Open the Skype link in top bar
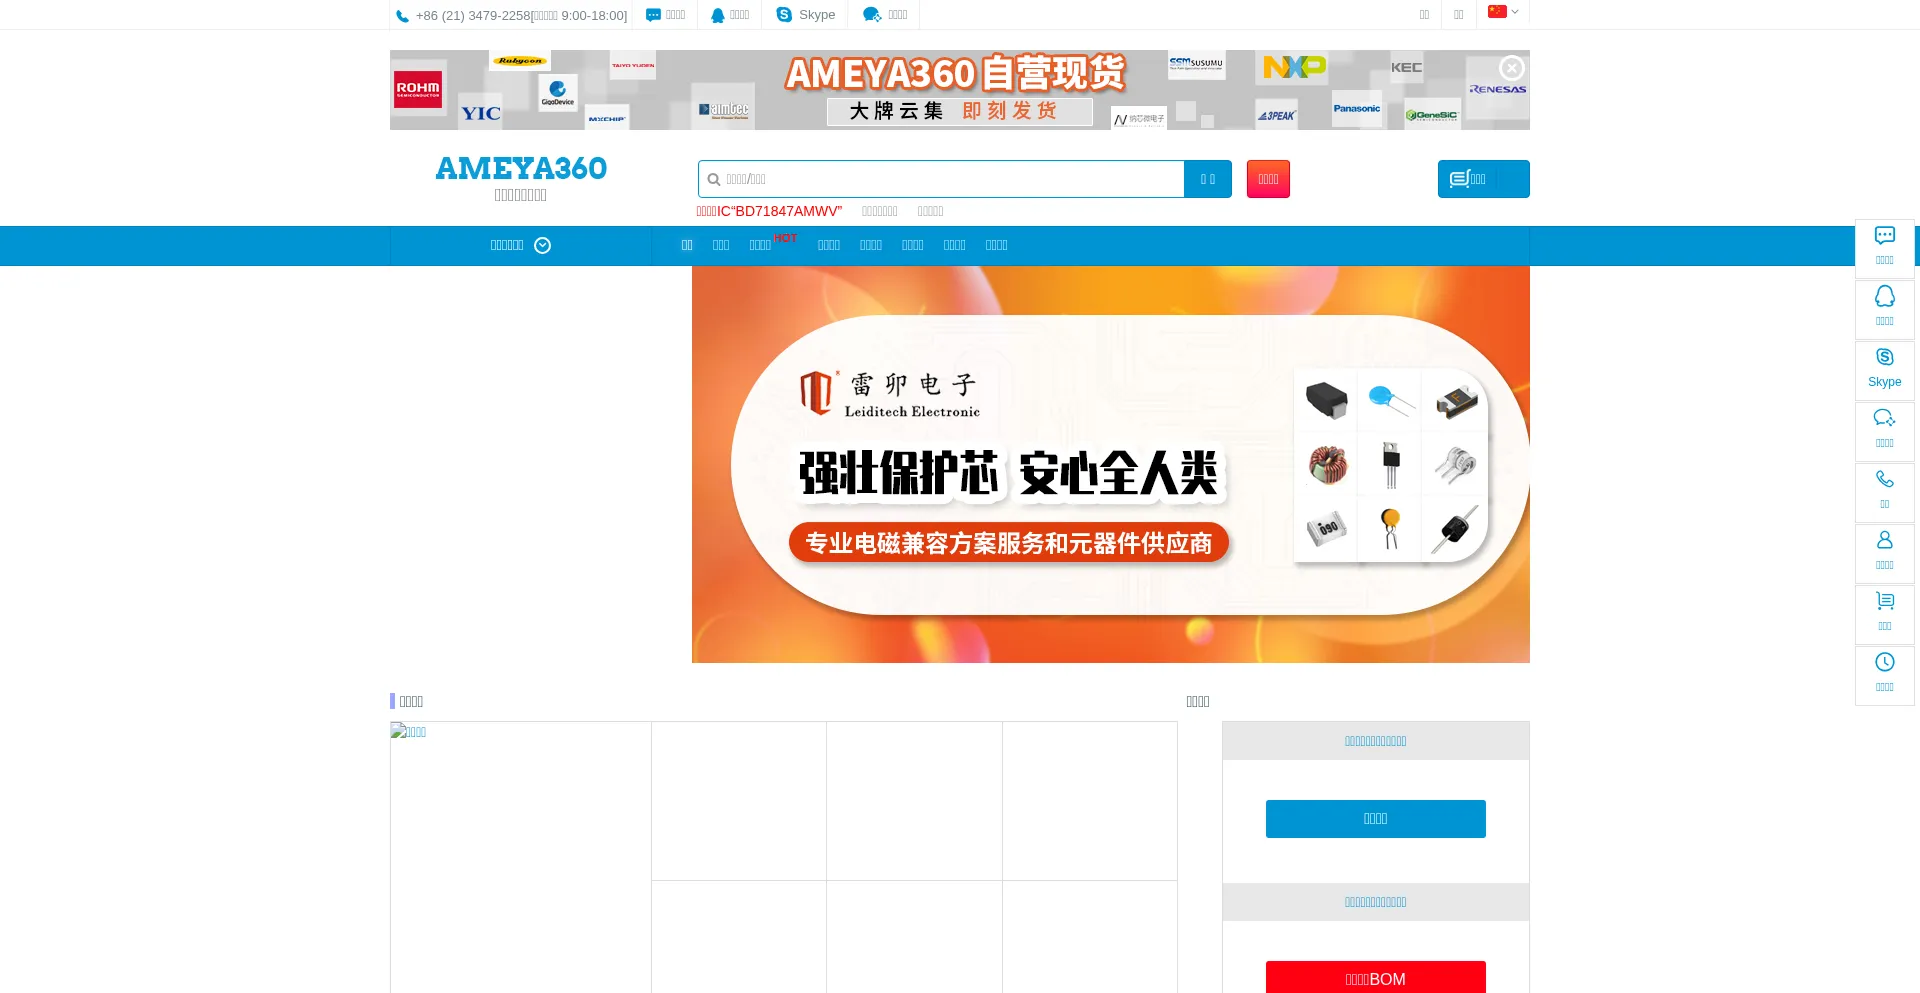The height and width of the screenshot is (993, 1920). pos(805,15)
